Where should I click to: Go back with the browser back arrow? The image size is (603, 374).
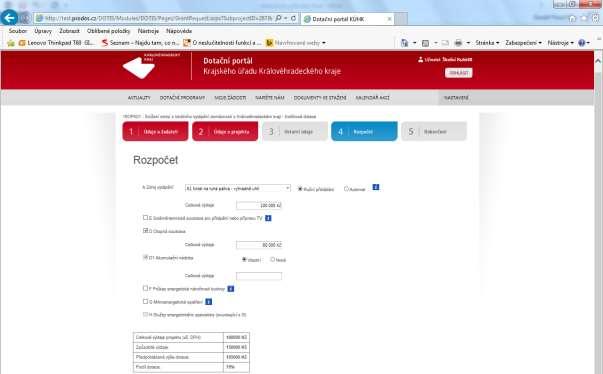click(9, 18)
